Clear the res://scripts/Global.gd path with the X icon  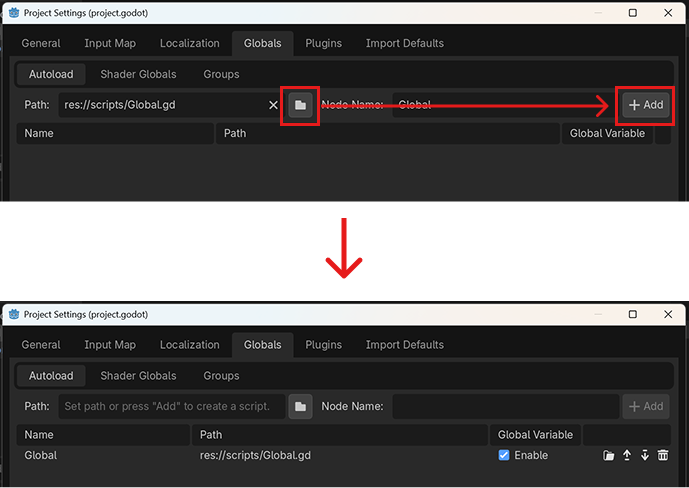273,105
